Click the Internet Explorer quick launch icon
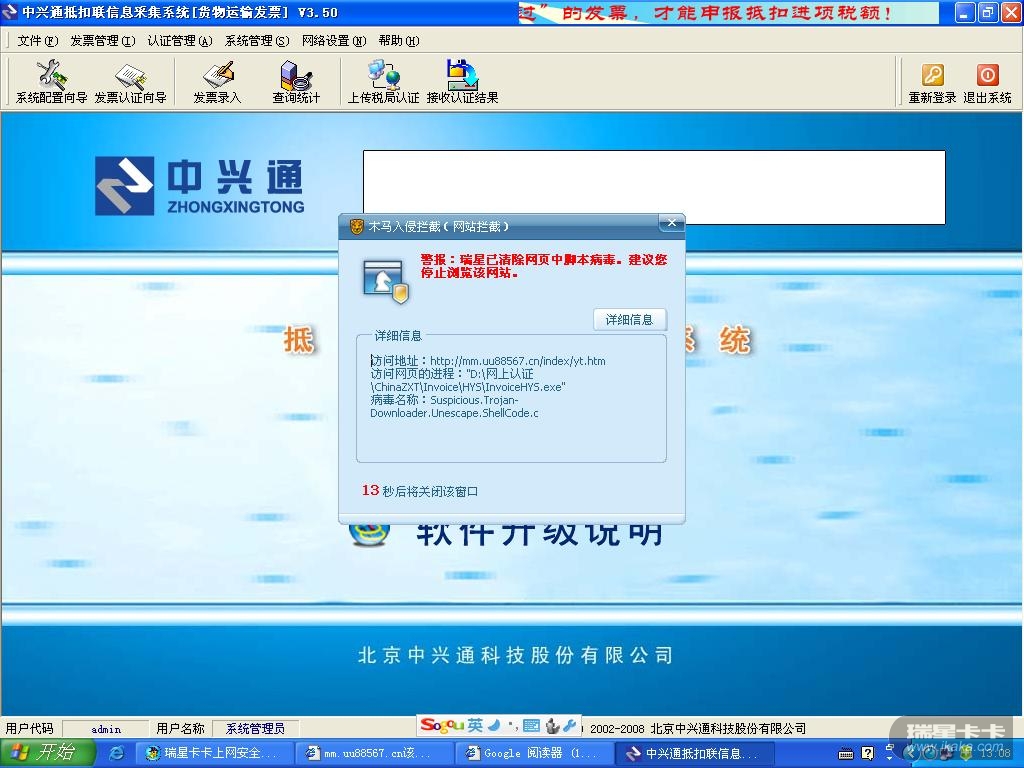Image resolution: width=1024 pixels, height=768 pixels. click(116, 753)
